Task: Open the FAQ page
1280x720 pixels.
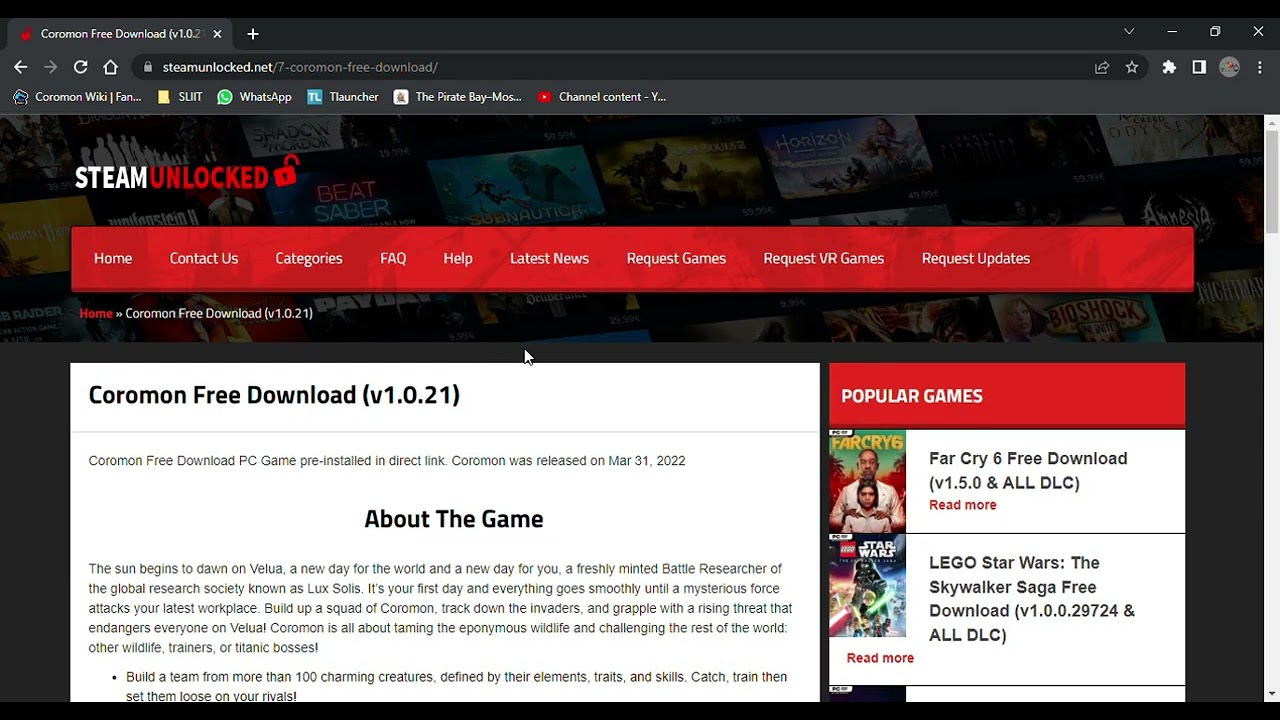Action: coord(393,258)
